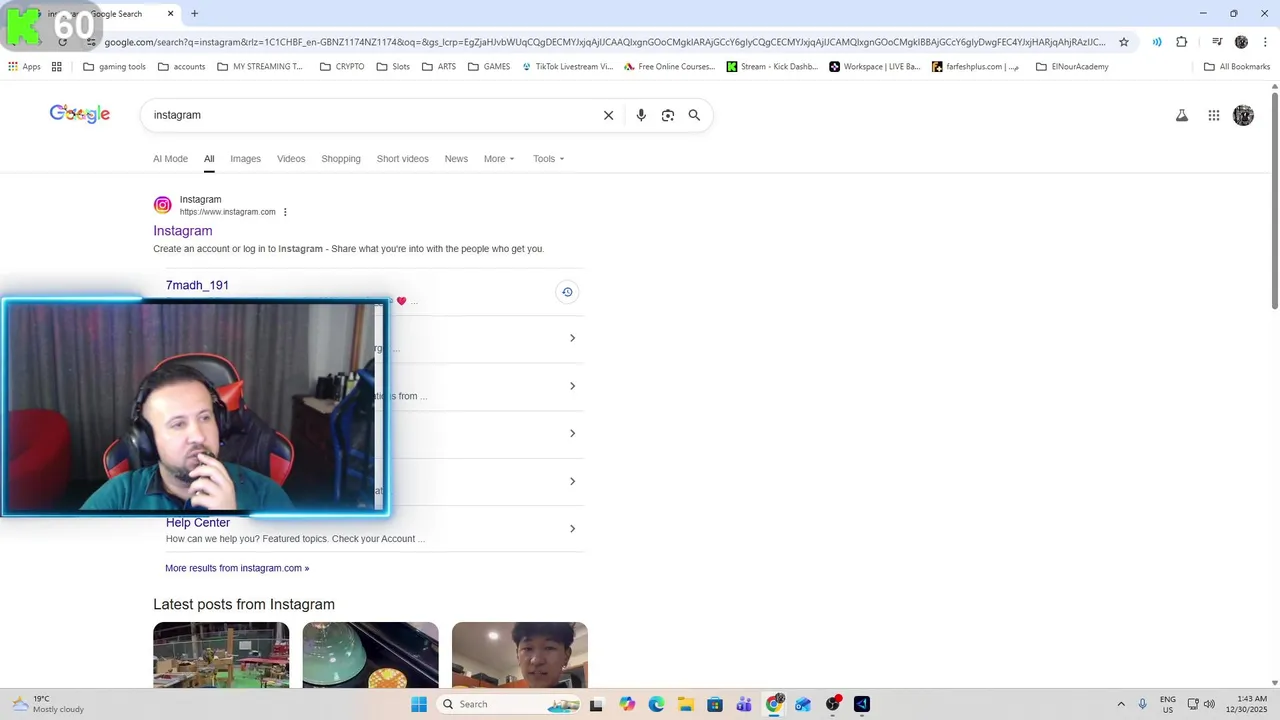Open the Free Online Courses bookmark
This screenshot has width=1280, height=720.
click(x=669, y=67)
